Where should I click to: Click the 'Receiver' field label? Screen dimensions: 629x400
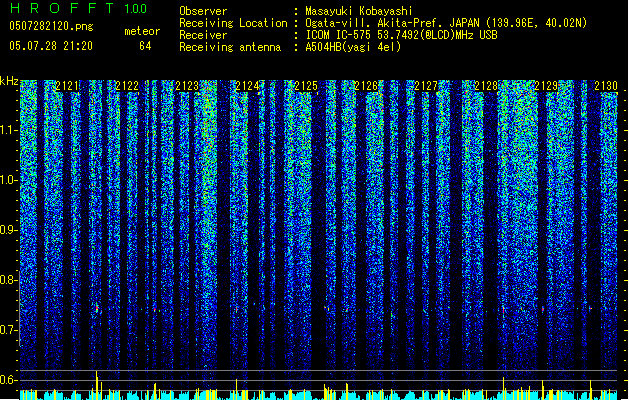point(203,35)
